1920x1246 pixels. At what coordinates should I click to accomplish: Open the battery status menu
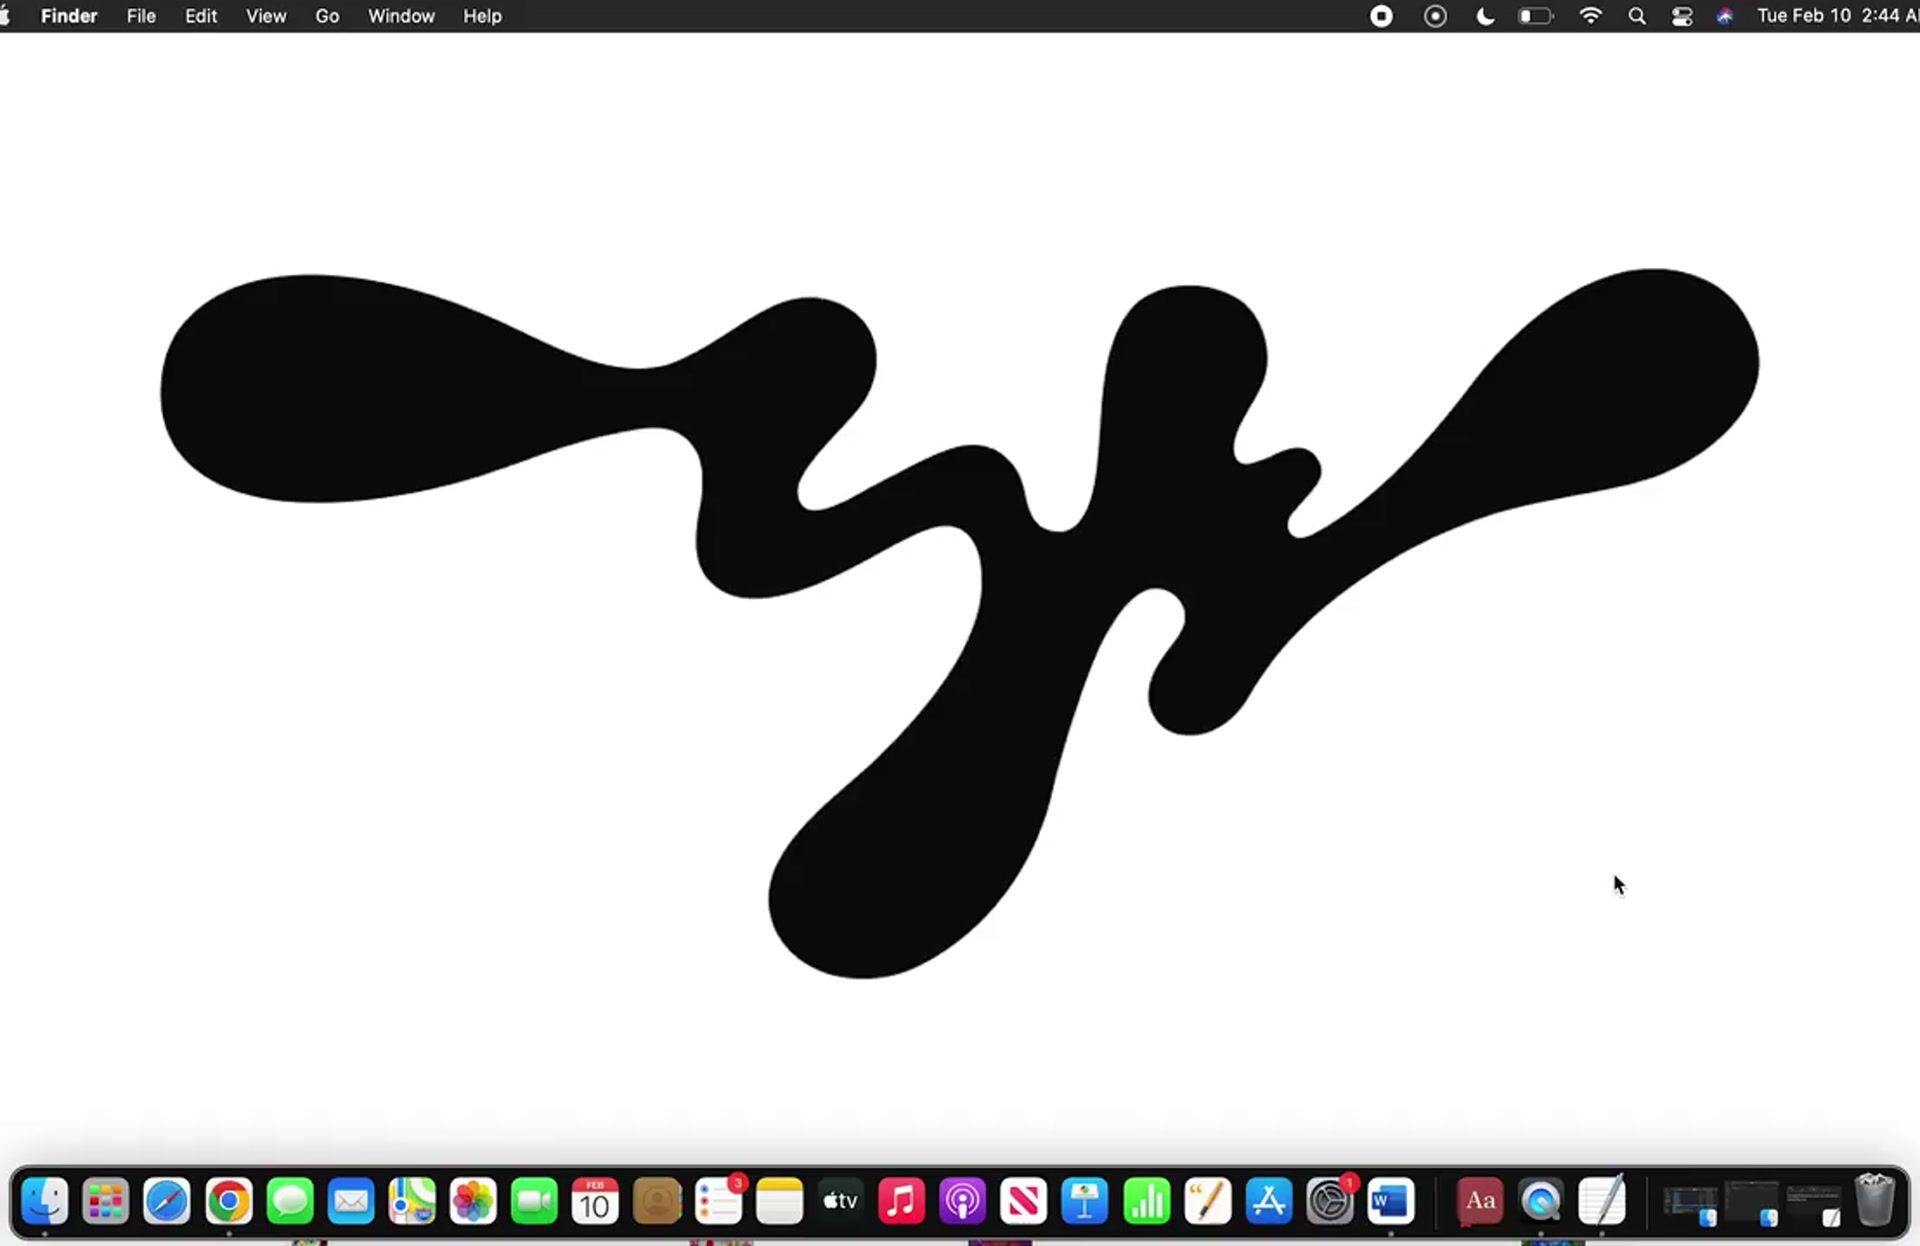(1535, 16)
